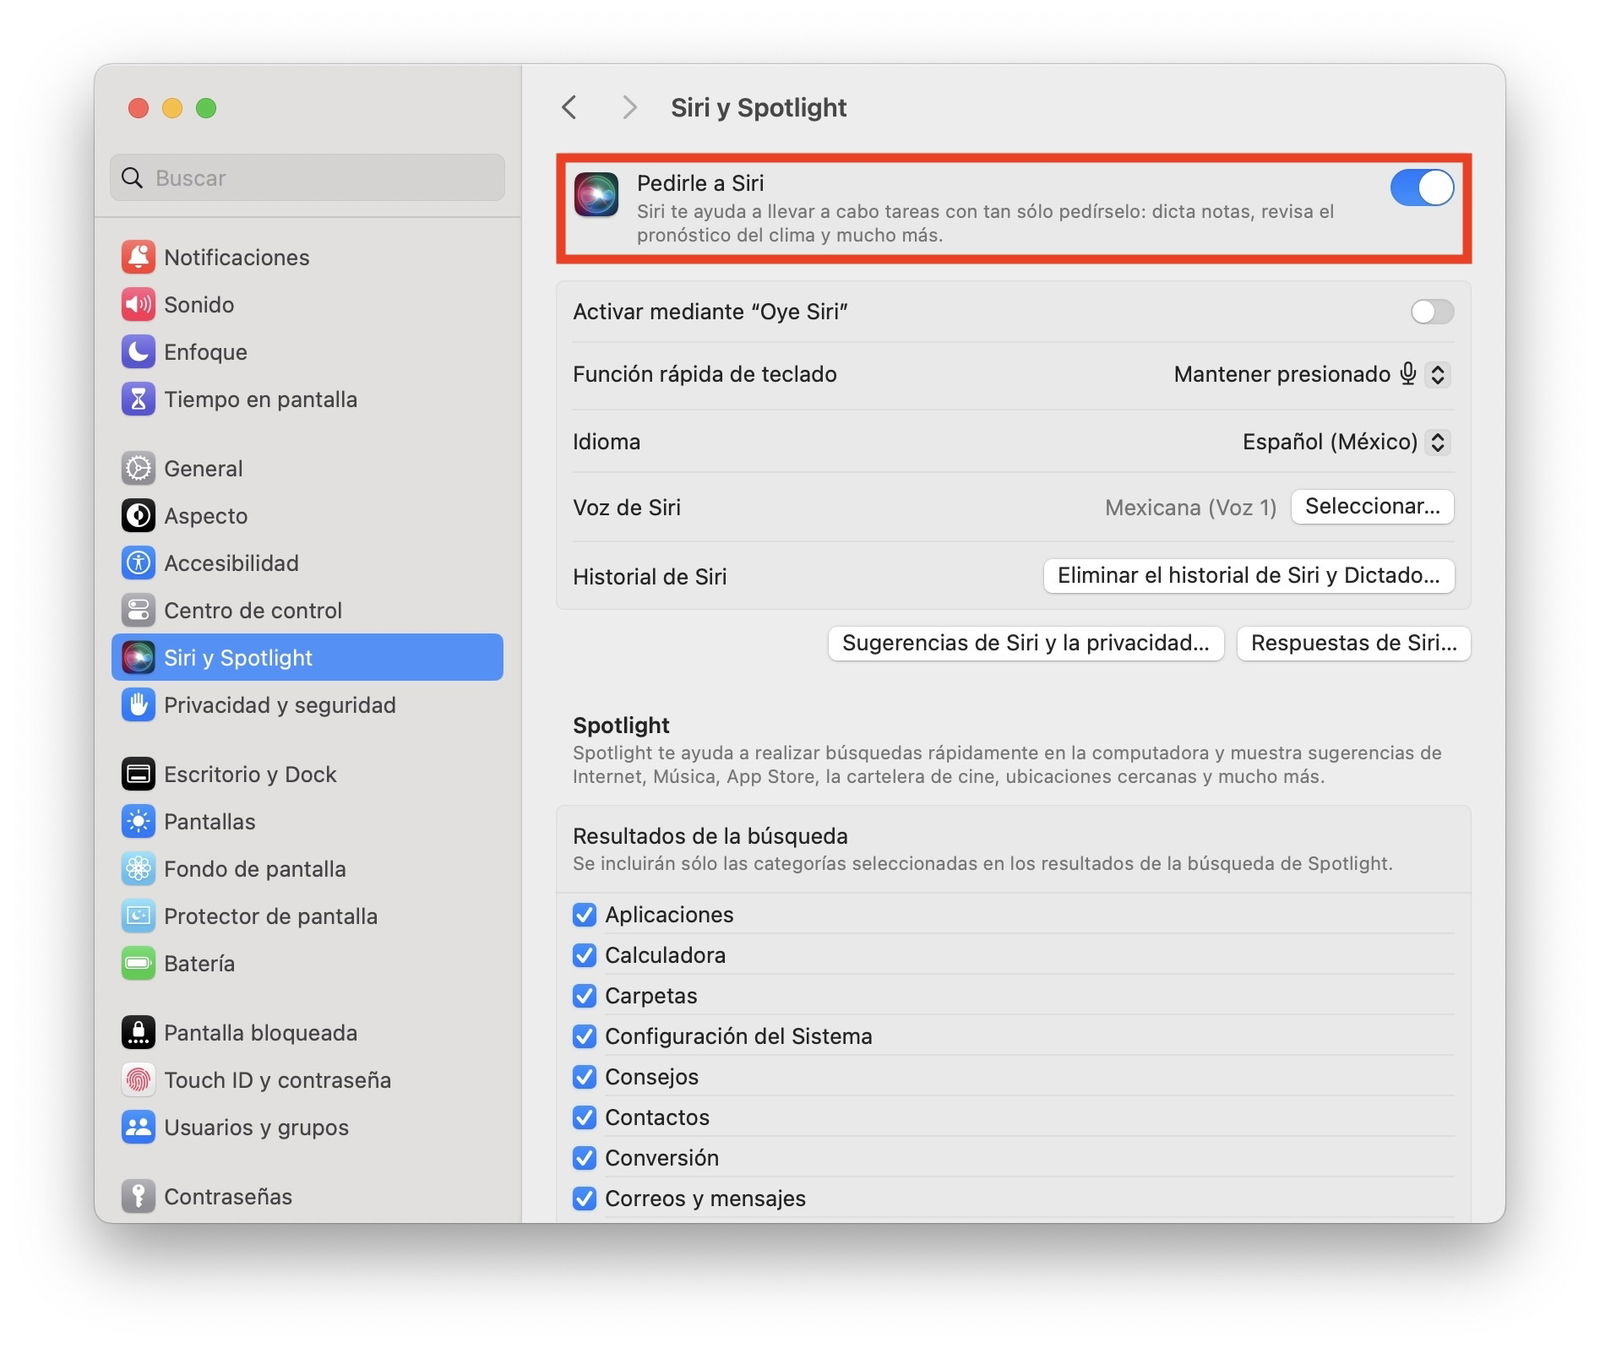This screenshot has width=1600, height=1348.
Task: Enable Activar mediante "Oye Siri" switch
Action: (1432, 312)
